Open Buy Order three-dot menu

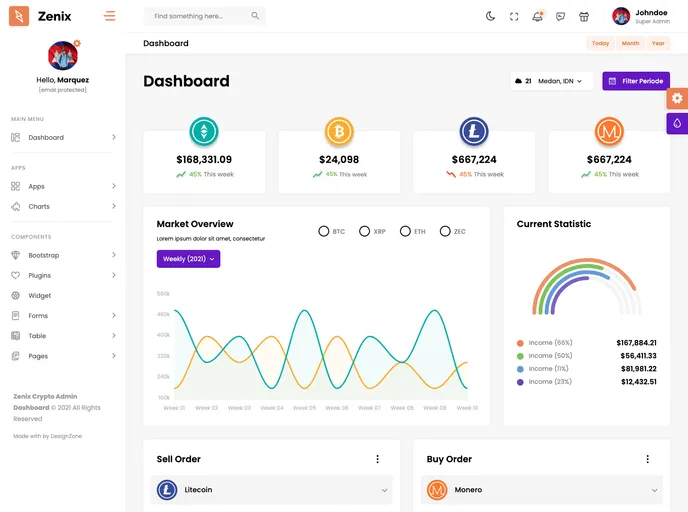648,459
